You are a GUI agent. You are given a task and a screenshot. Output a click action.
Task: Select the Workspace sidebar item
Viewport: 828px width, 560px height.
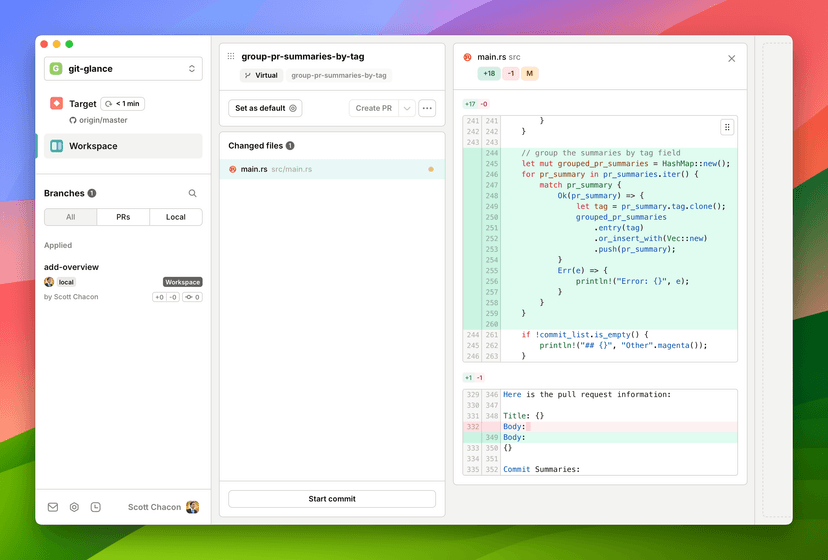[123, 146]
